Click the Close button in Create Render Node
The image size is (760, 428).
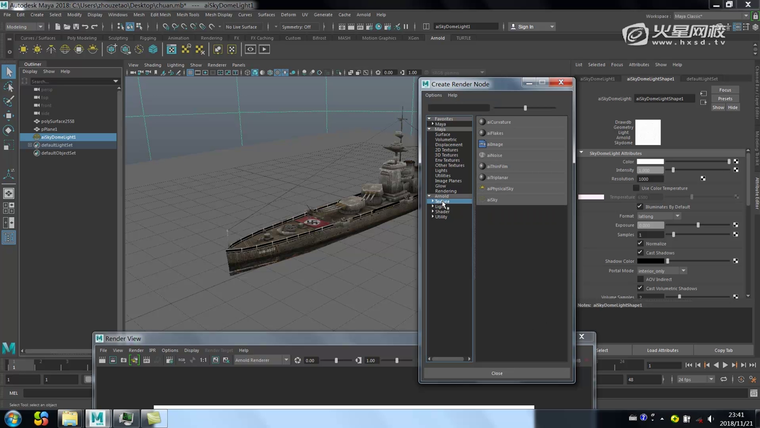click(497, 373)
